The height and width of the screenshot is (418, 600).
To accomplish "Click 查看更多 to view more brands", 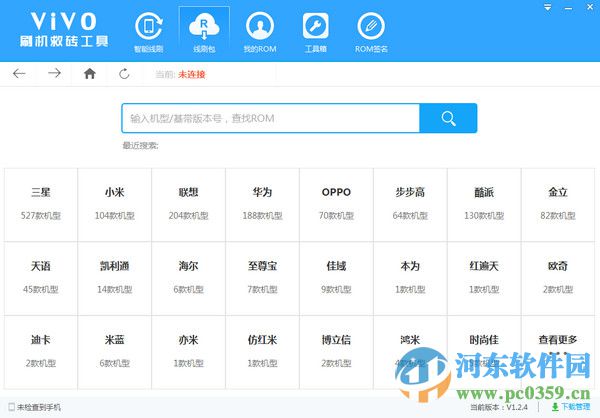I will tap(558, 353).
